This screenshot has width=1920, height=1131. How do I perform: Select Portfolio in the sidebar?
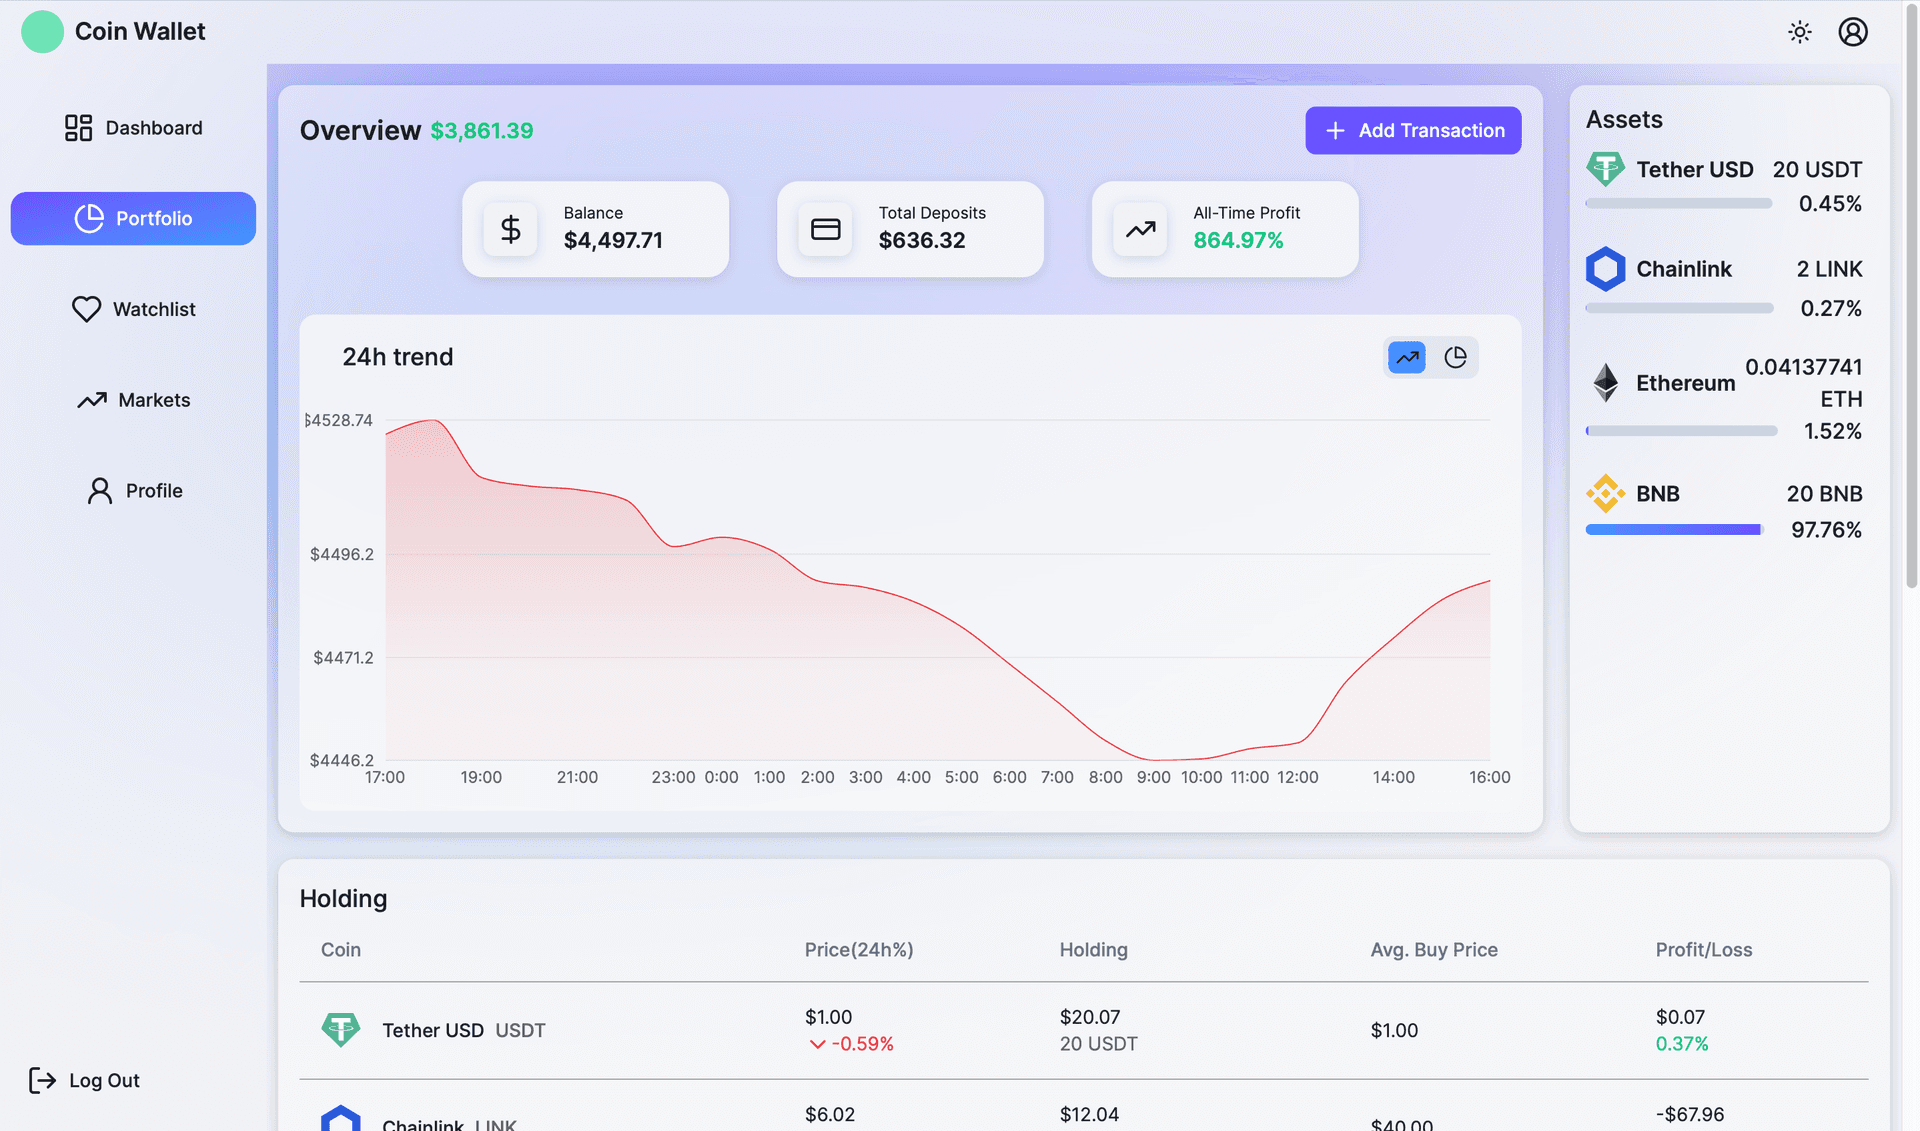pos(133,218)
